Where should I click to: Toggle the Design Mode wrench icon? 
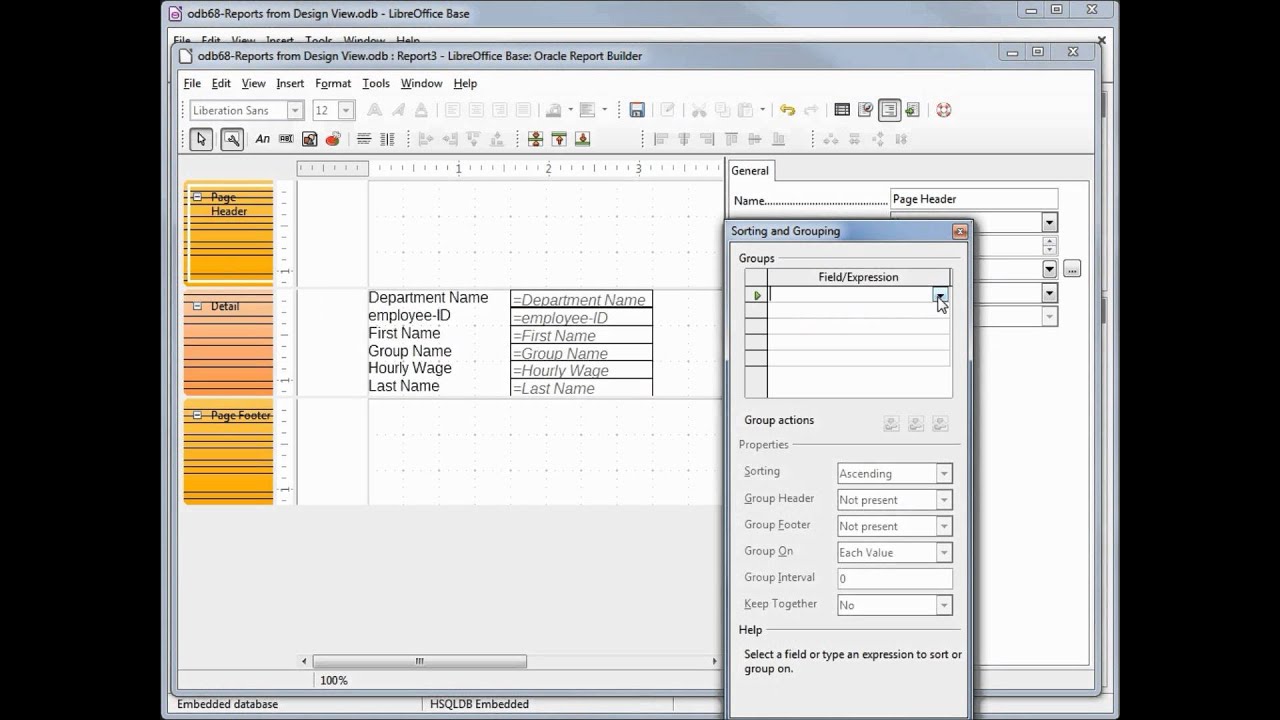point(231,139)
